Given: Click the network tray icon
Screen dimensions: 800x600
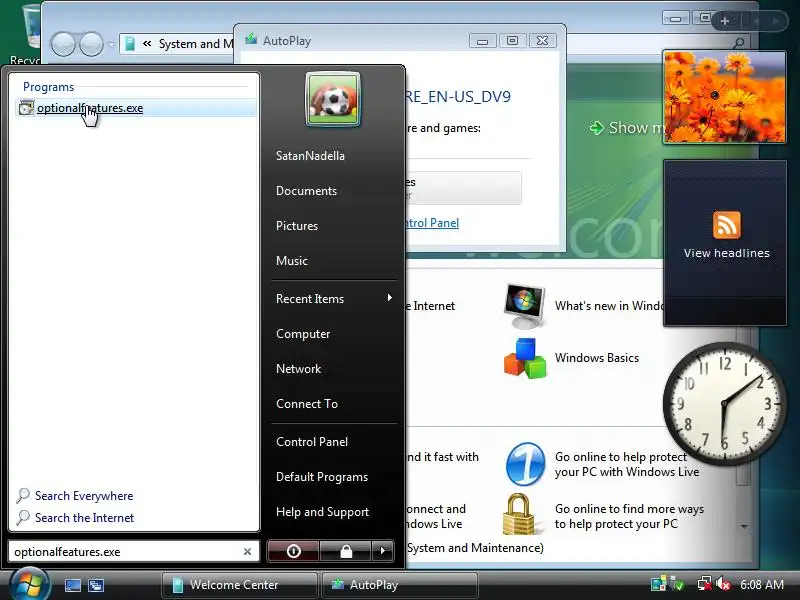Looking at the screenshot, I should [705, 584].
